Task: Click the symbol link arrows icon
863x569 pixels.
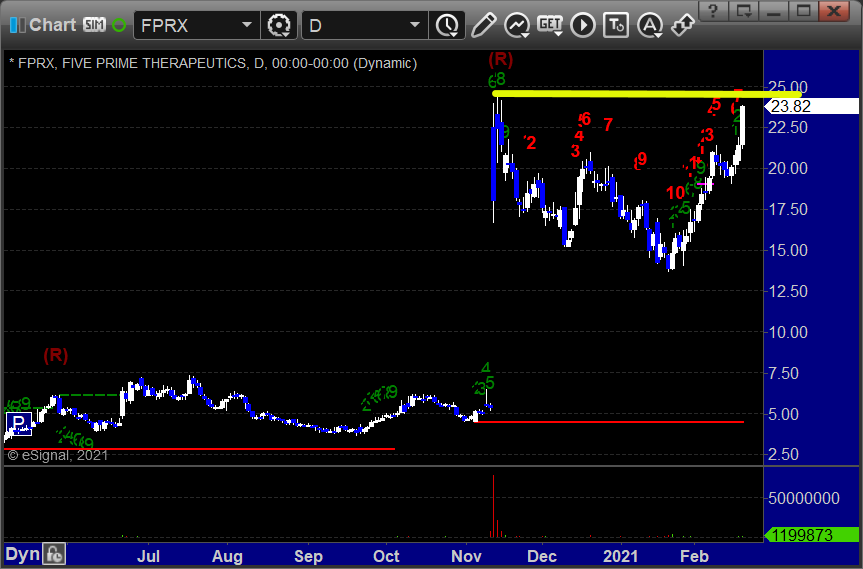Action: click(683, 25)
